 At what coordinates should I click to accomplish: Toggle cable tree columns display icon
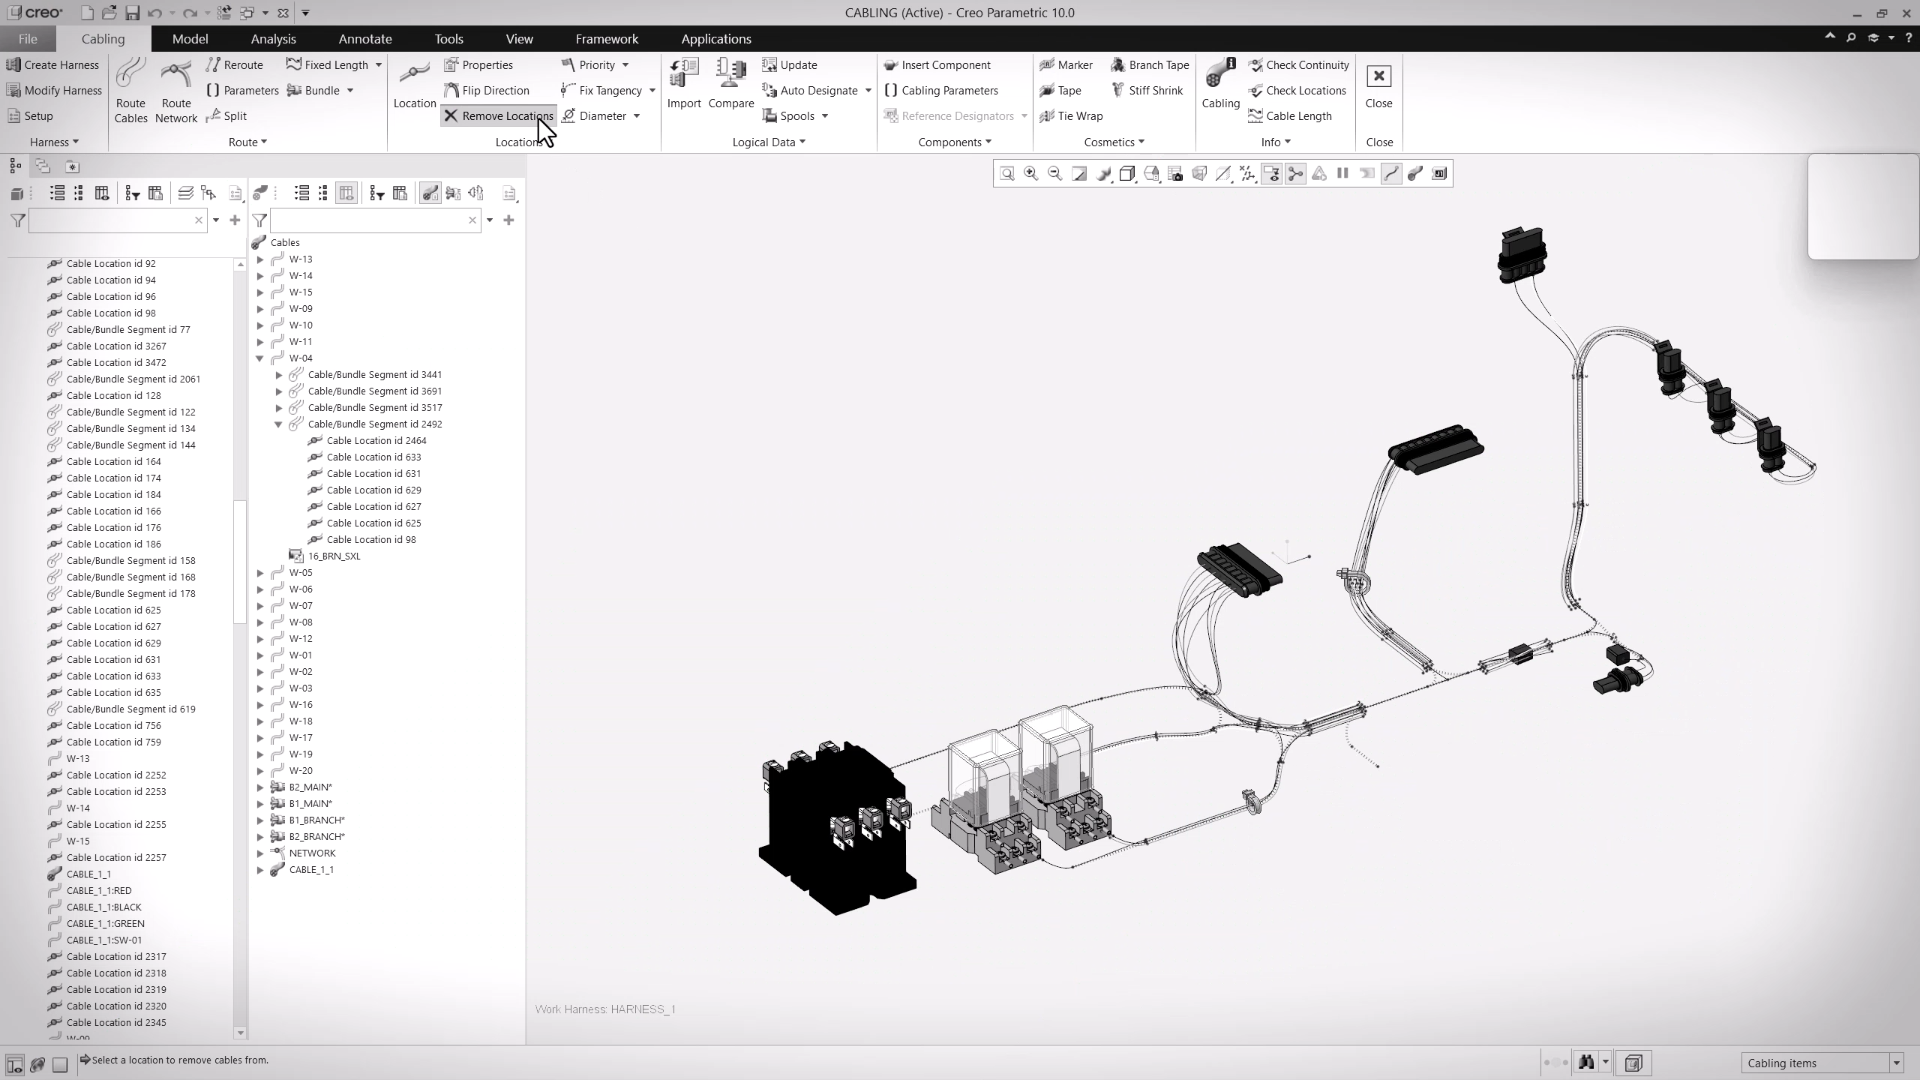(x=346, y=193)
